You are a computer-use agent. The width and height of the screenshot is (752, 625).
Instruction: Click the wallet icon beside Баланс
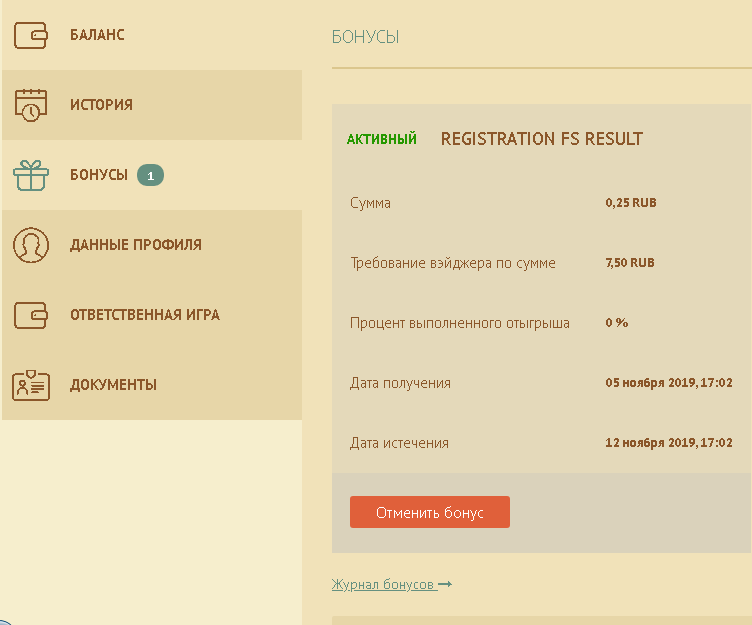pos(31,35)
